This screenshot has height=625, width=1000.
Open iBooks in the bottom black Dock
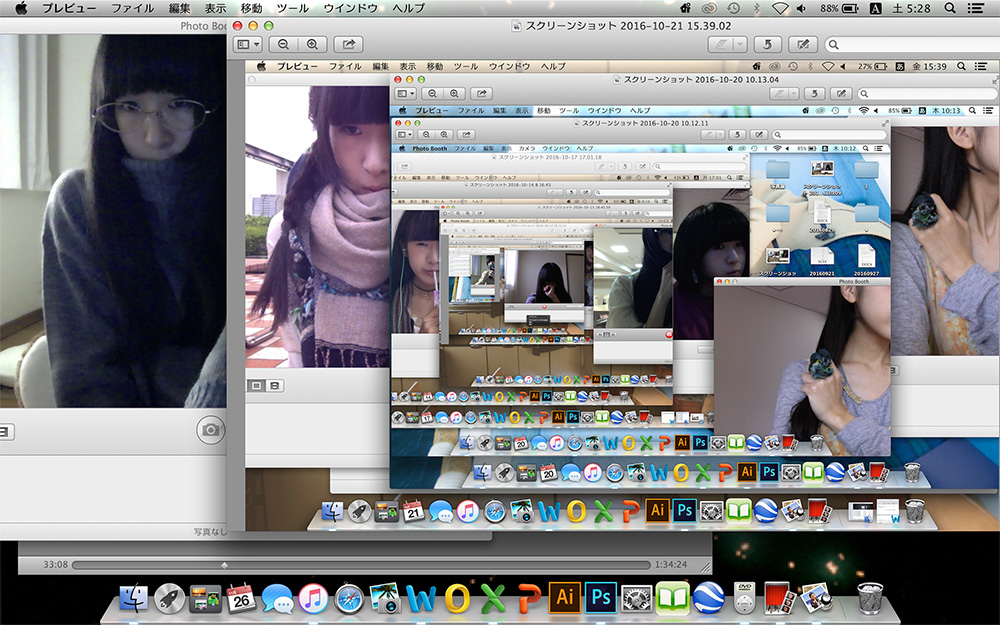673,599
